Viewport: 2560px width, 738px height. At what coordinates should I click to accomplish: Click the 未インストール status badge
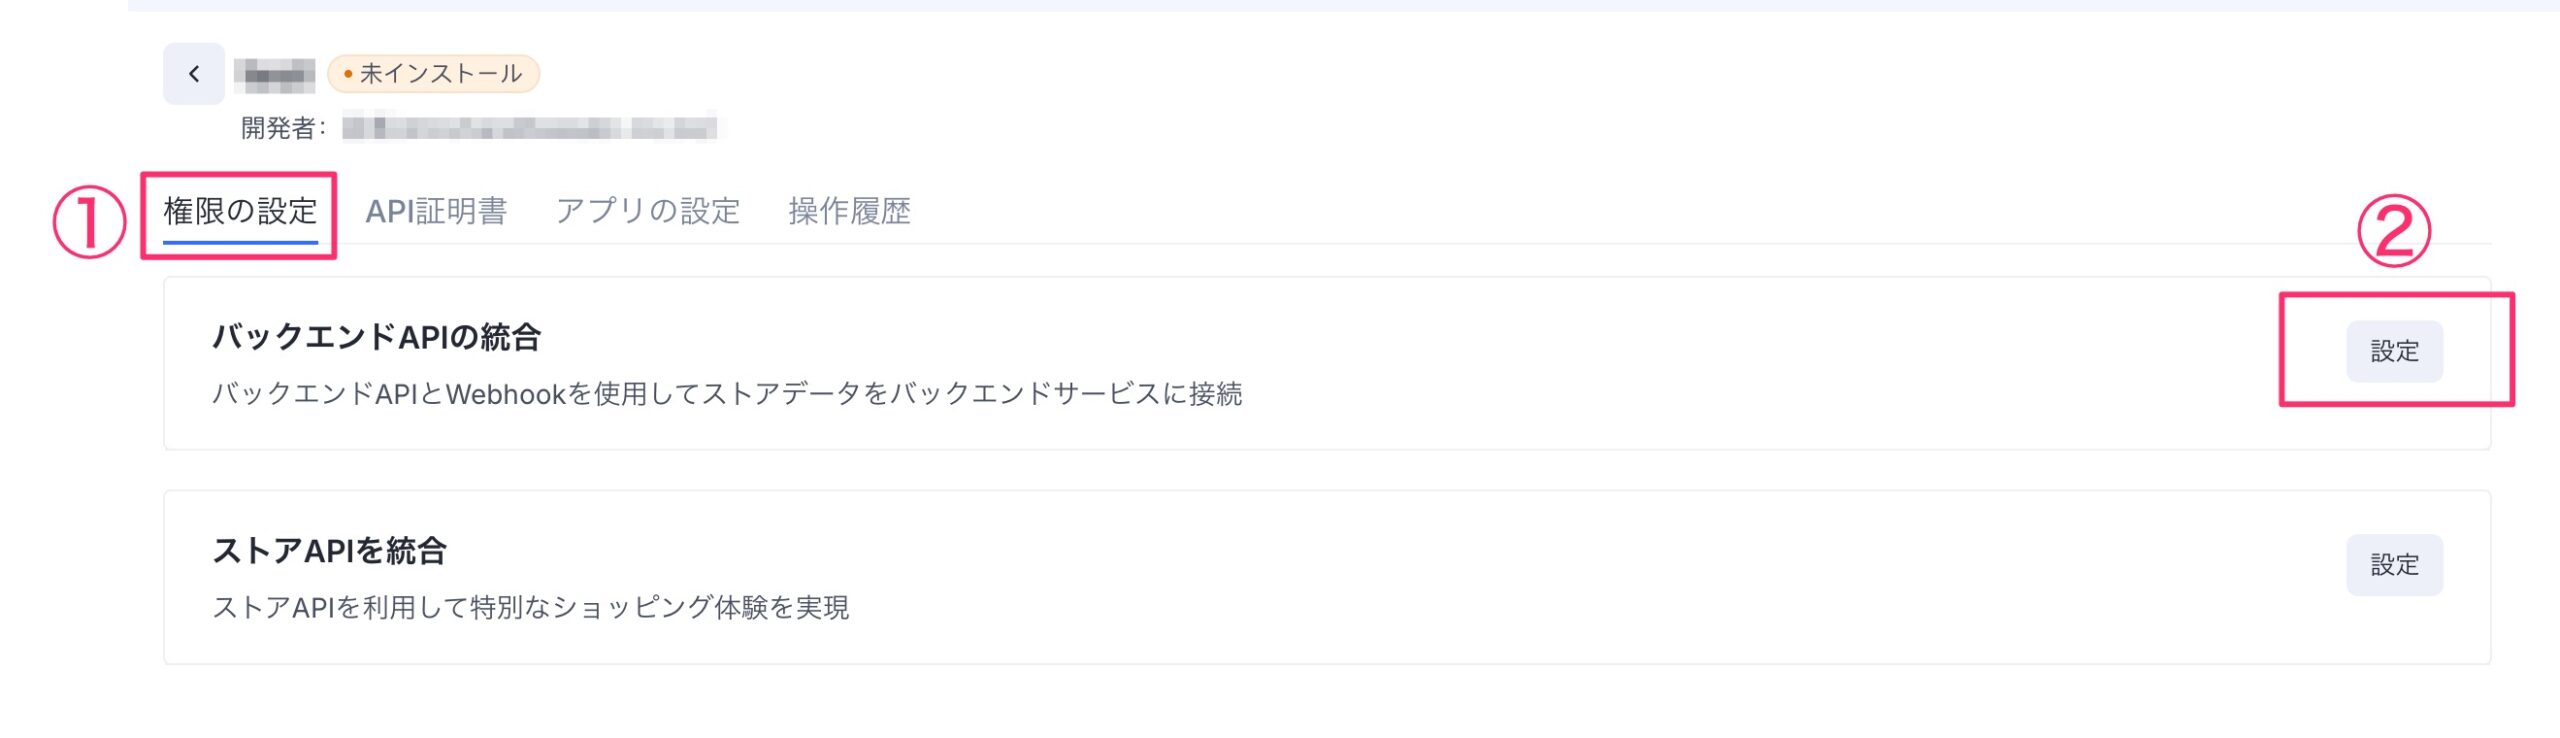point(433,74)
